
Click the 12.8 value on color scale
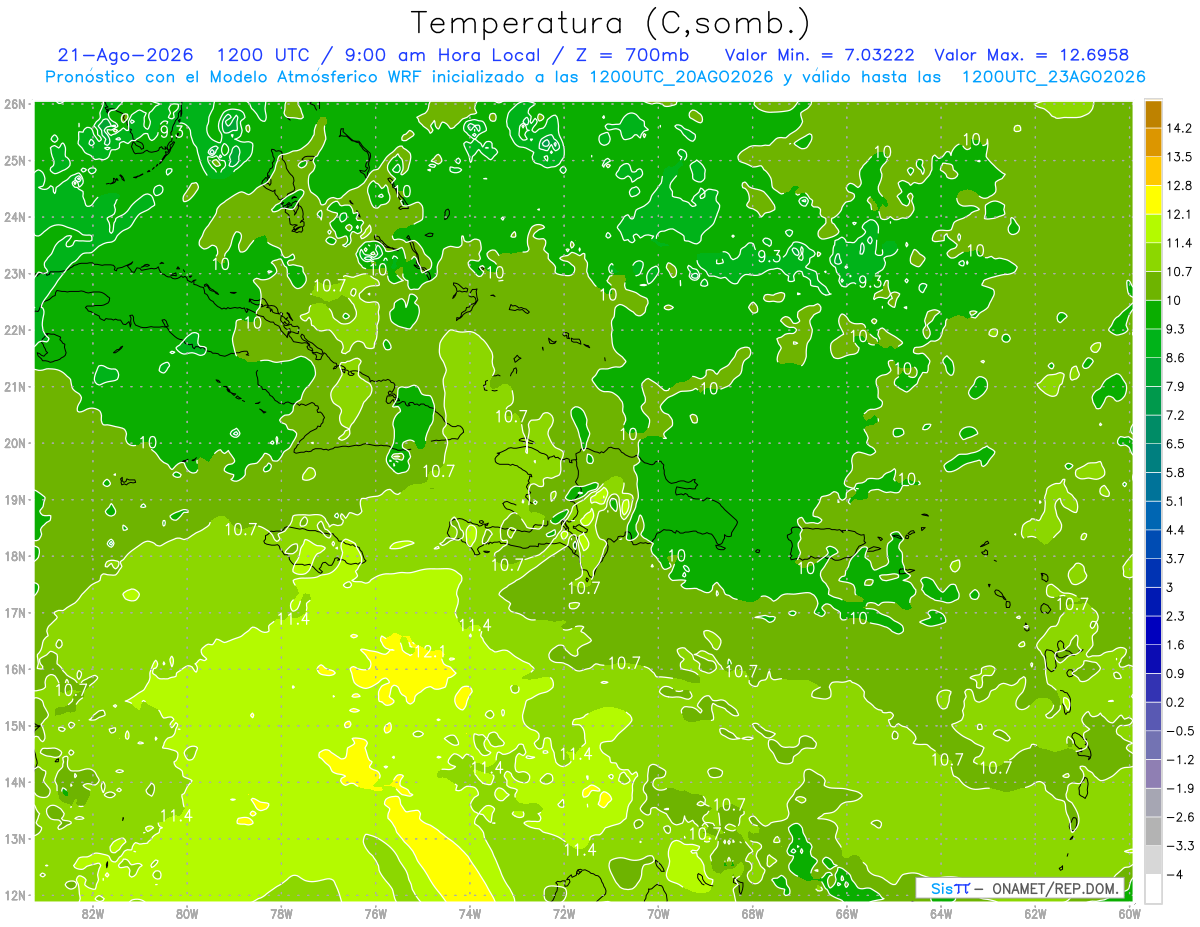[x=1179, y=186]
